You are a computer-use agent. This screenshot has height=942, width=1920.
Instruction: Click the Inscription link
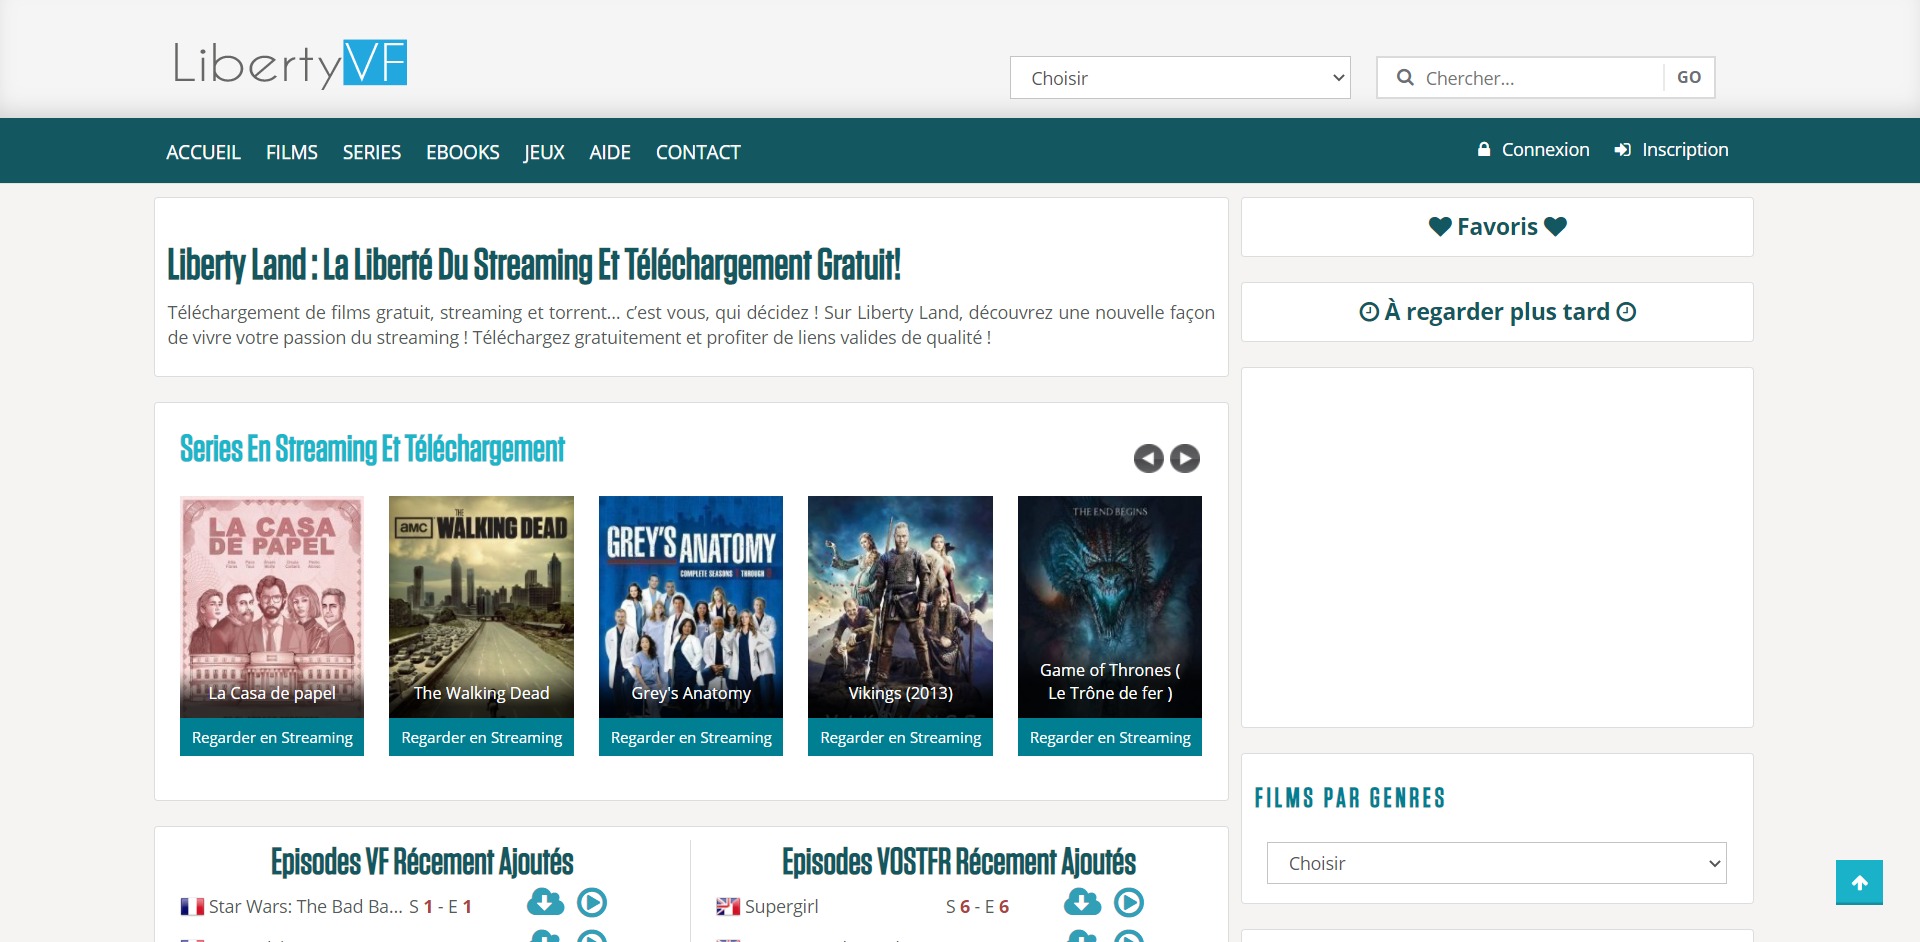tap(1685, 150)
